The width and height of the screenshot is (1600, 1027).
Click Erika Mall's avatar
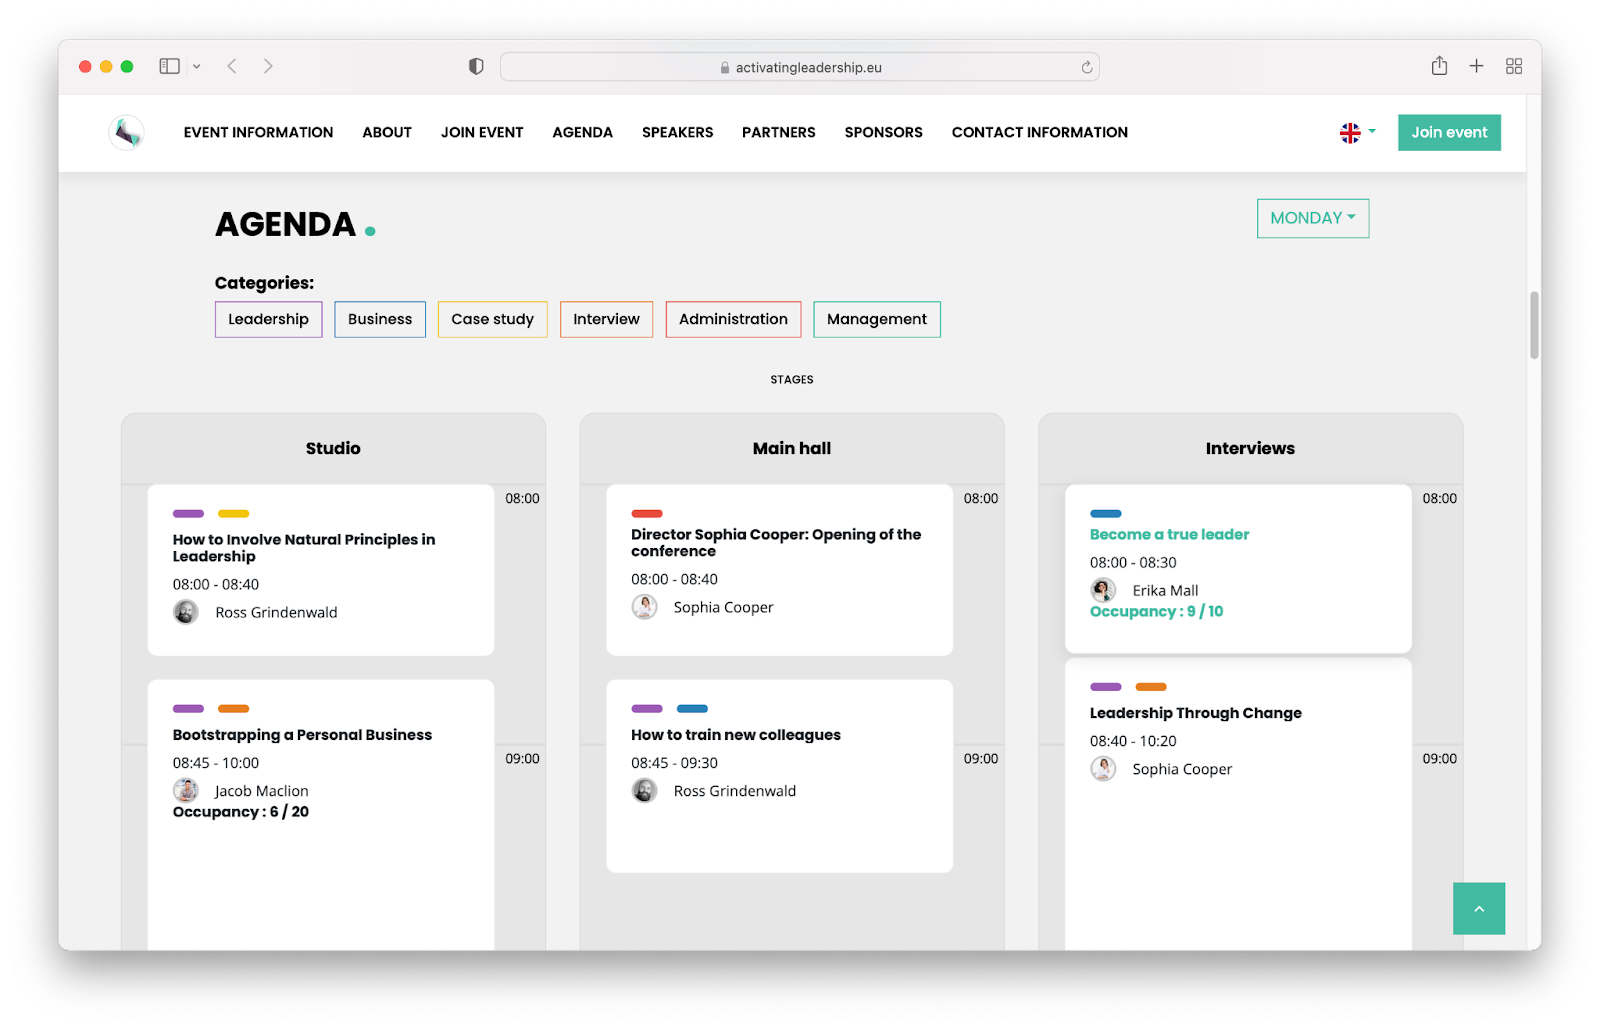point(1103,590)
